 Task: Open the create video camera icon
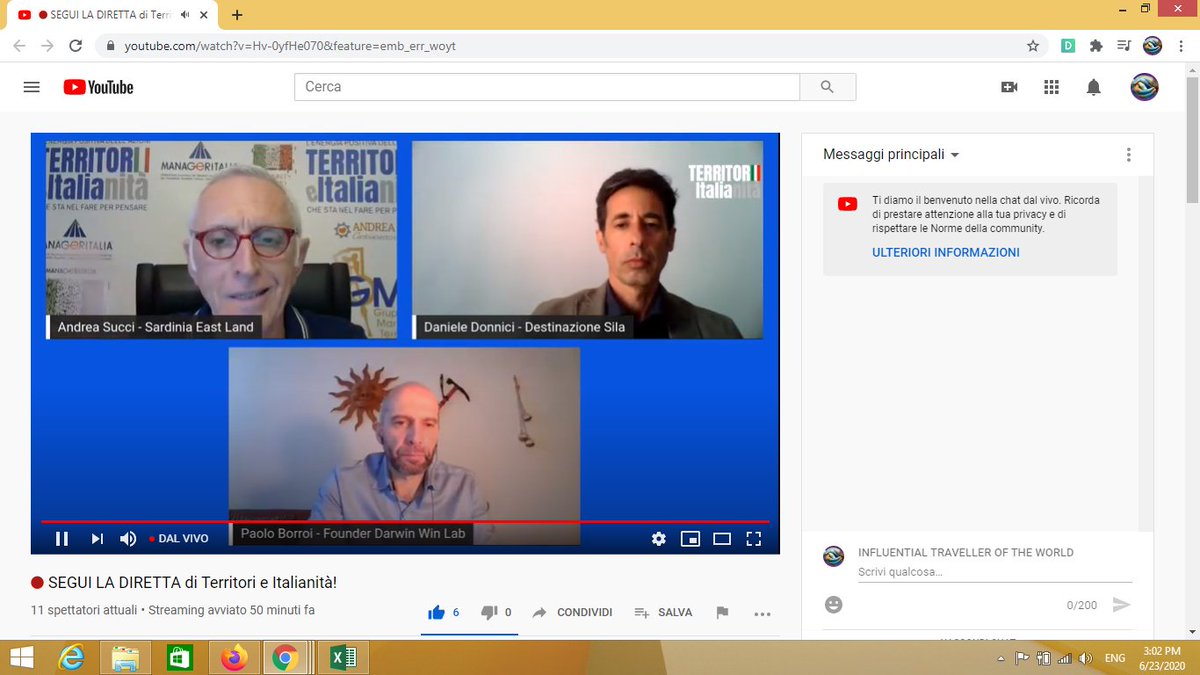(x=1009, y=87)
